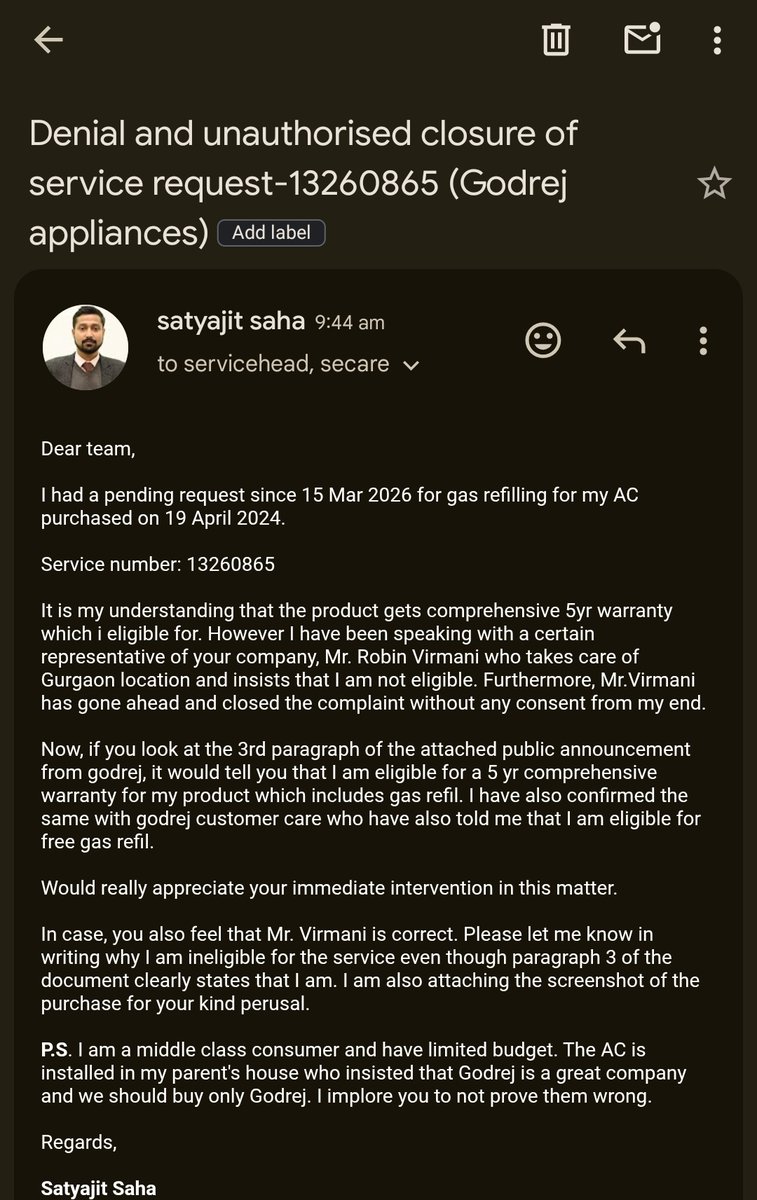757x1200 pixels.
Task: Mark the email as unread
Action: pos(642,38)
